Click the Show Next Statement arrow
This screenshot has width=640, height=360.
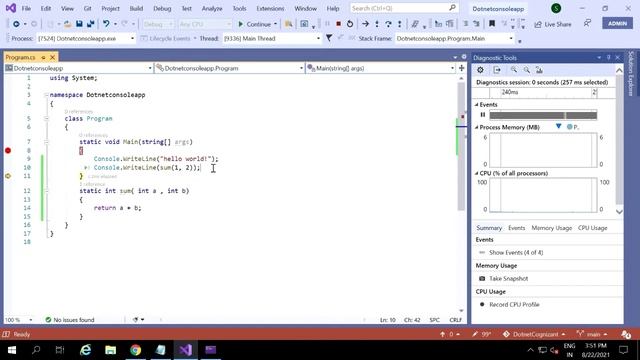coord(365,24)
